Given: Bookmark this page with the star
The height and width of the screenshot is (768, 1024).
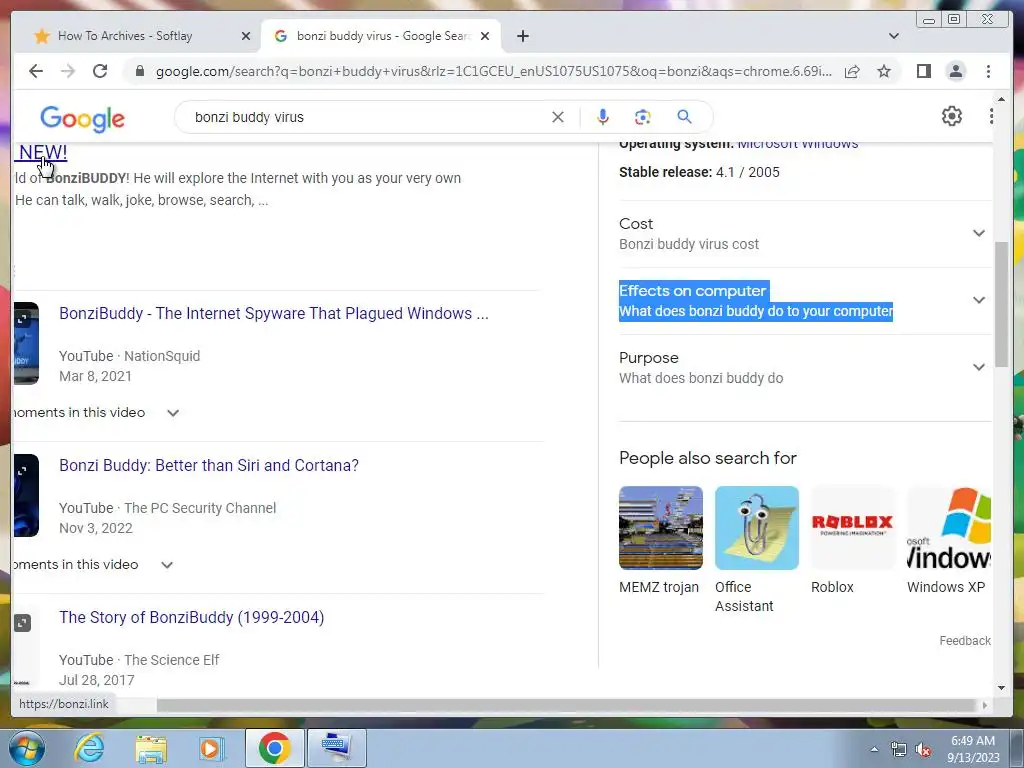Looking at the screenshot, I should point(884,71).
